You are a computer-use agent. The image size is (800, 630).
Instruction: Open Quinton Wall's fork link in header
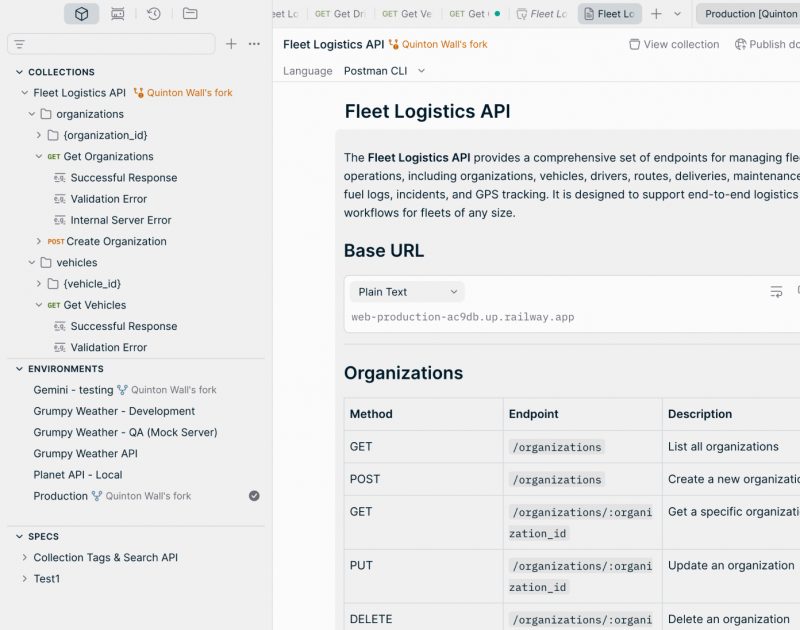444,44
